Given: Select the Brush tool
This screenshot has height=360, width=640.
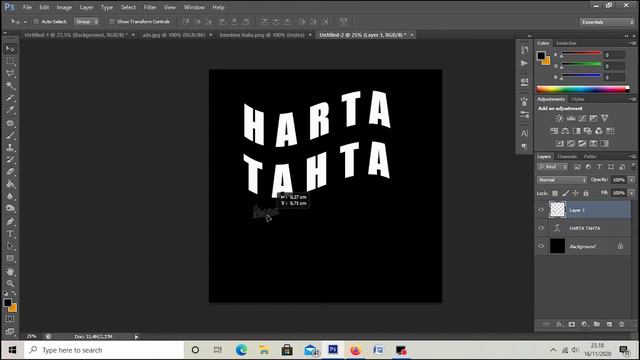Looking at the screenshot, I should pyautogui.click(x=10, y=135).
